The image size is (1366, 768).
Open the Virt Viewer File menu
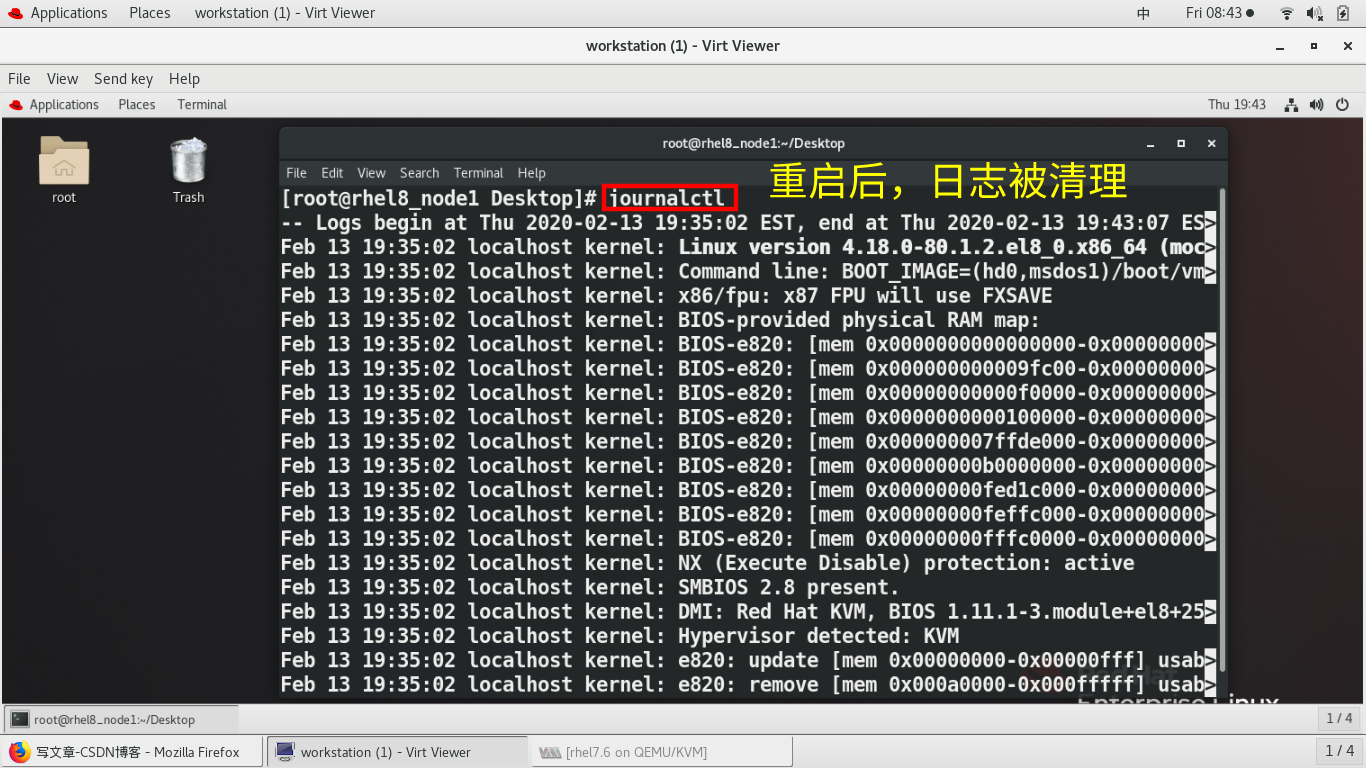[x=19, y=79]
